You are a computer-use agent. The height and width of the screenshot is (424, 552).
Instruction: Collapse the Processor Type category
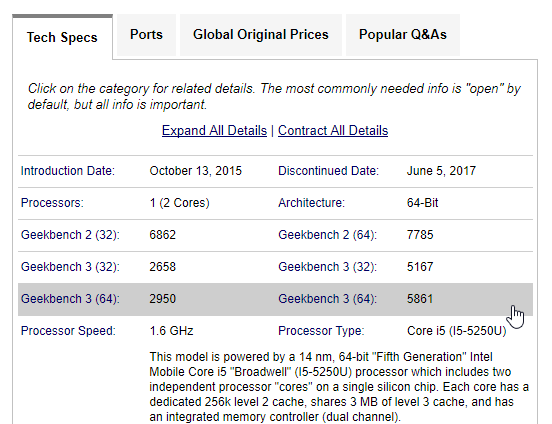[321, 331]
